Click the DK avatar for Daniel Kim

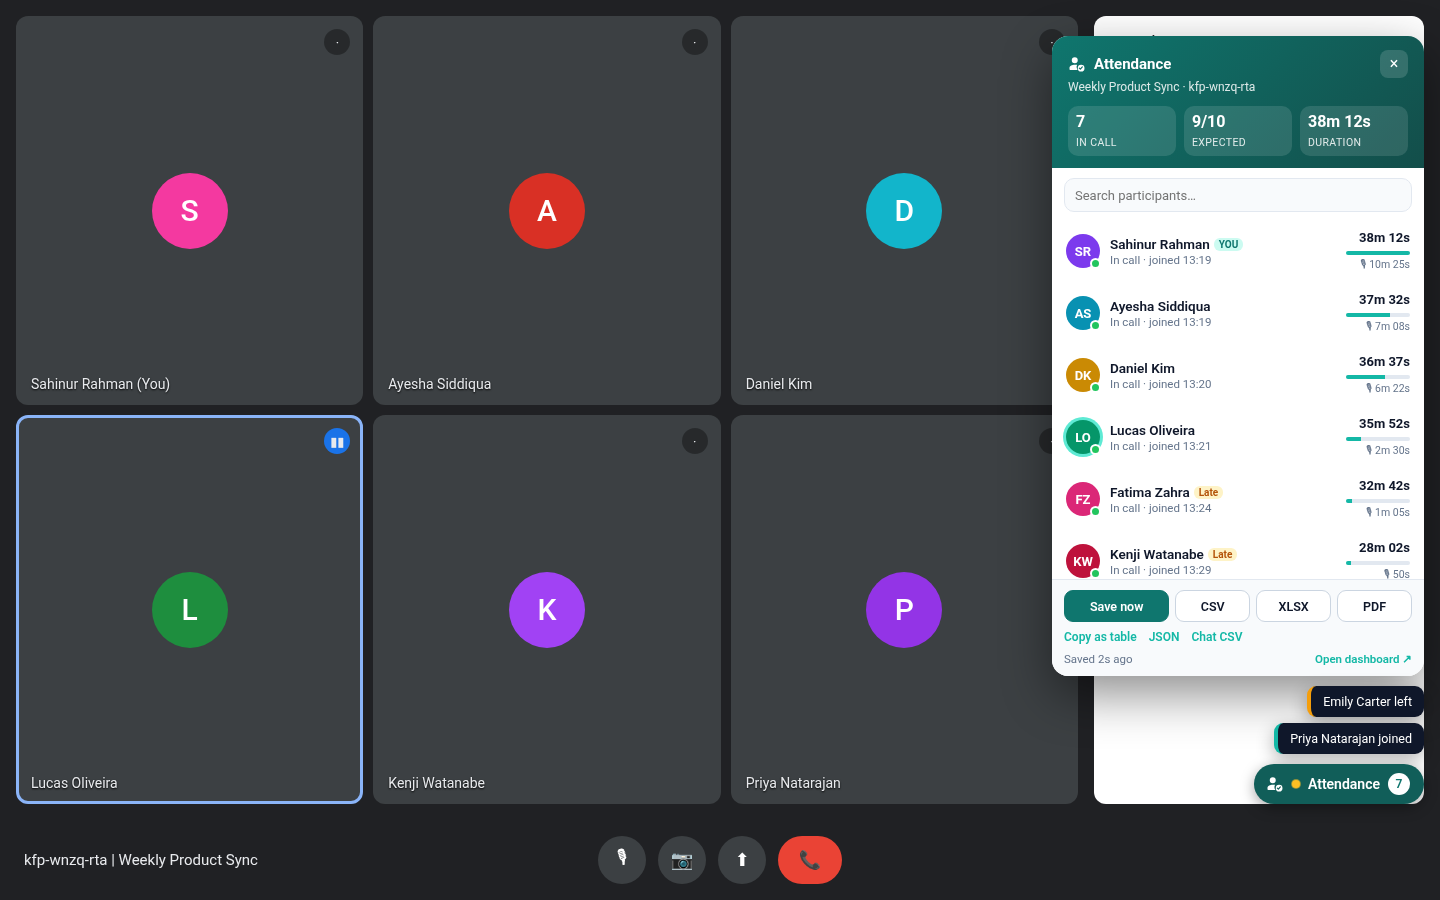pos(1083,375)
